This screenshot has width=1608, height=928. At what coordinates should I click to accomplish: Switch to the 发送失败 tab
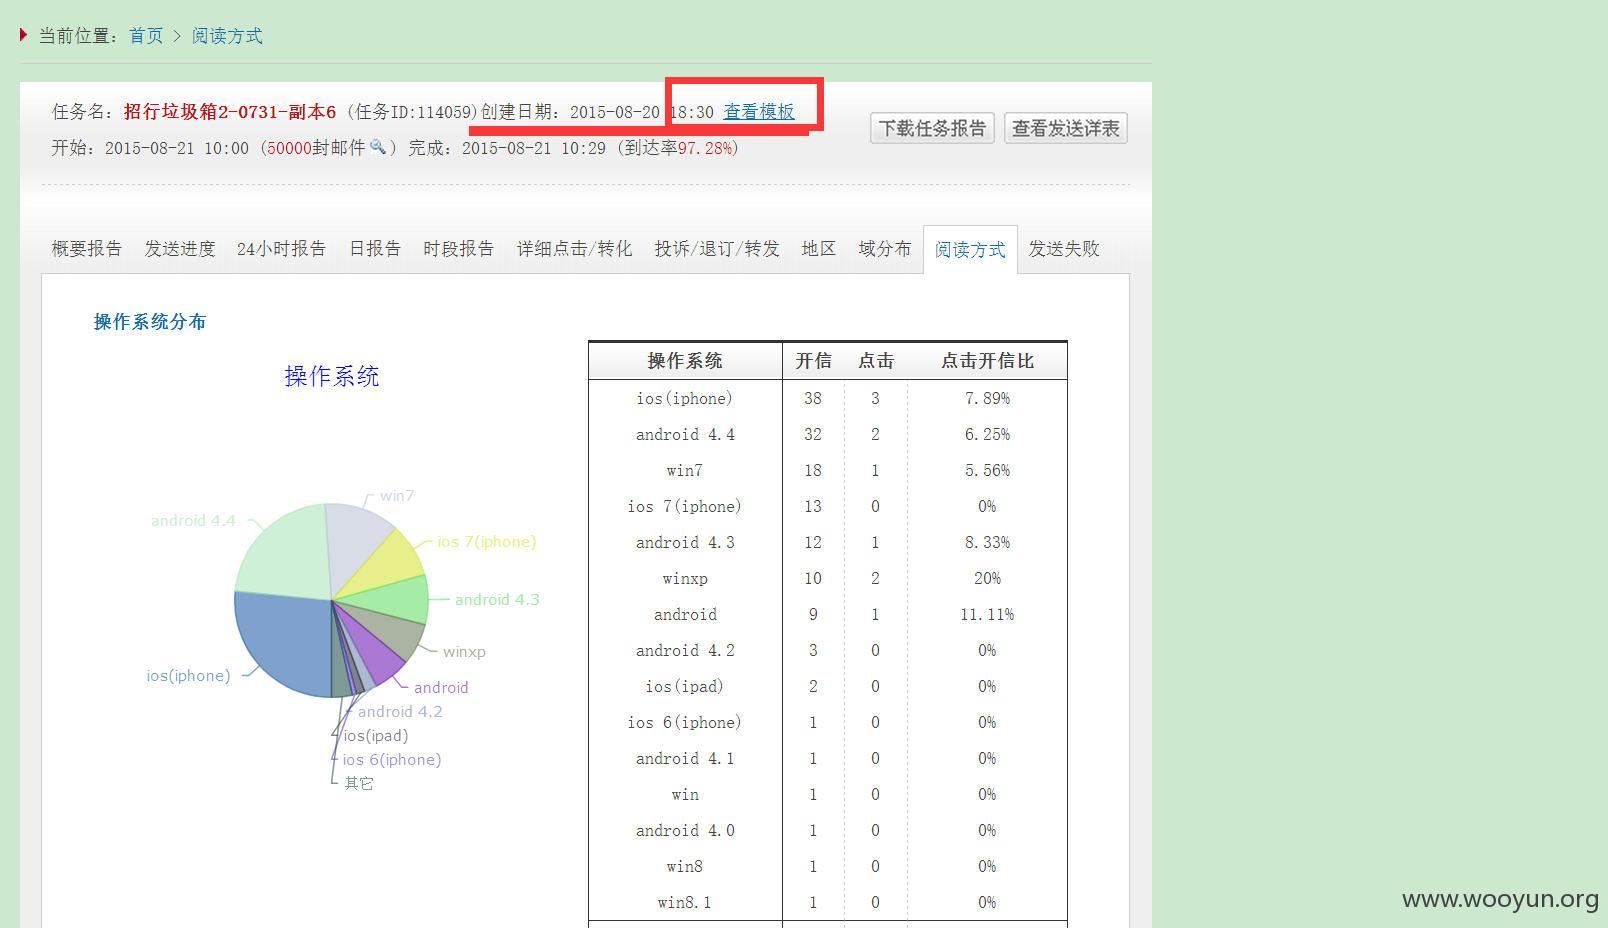pyautogui.click(x=1064, y=249)
